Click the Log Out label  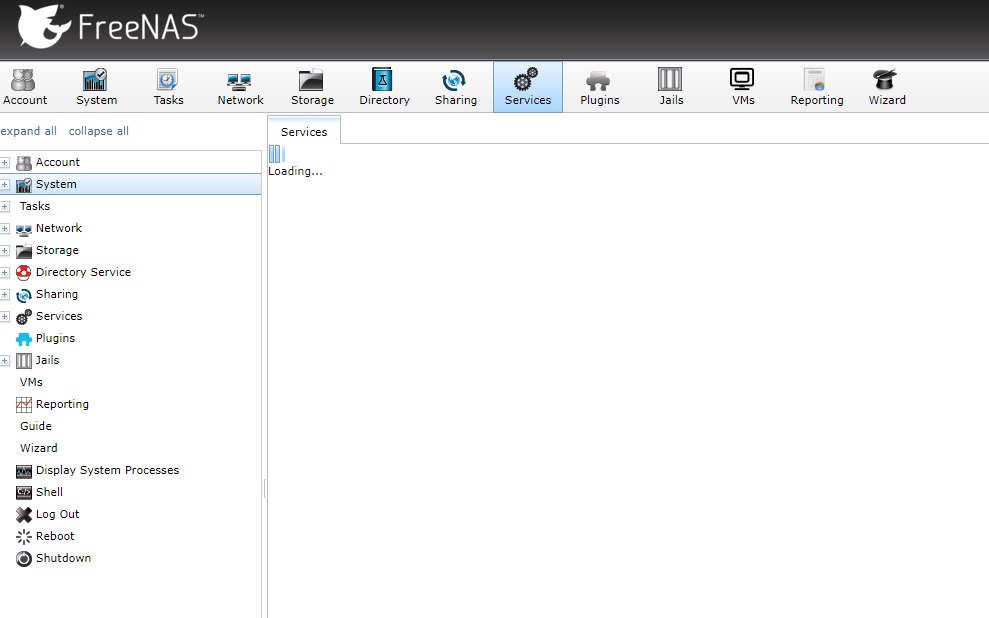pos(57,515)
